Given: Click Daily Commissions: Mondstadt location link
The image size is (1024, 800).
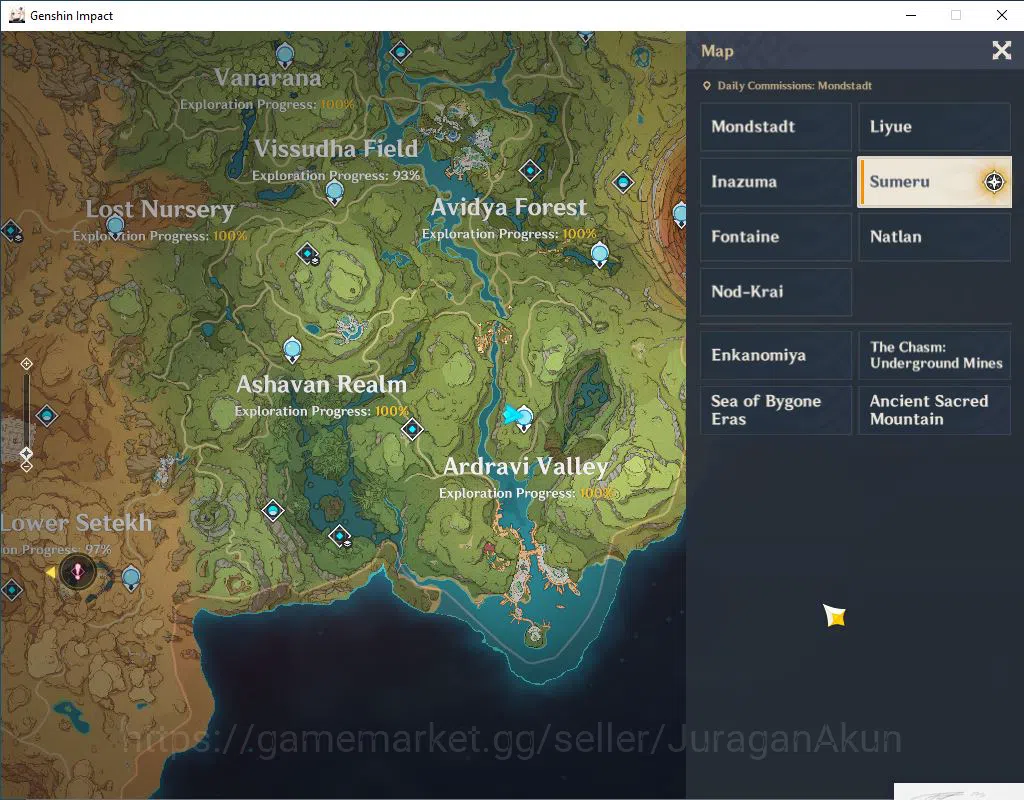Looking at the screenshot, I should tap(787, 86).
